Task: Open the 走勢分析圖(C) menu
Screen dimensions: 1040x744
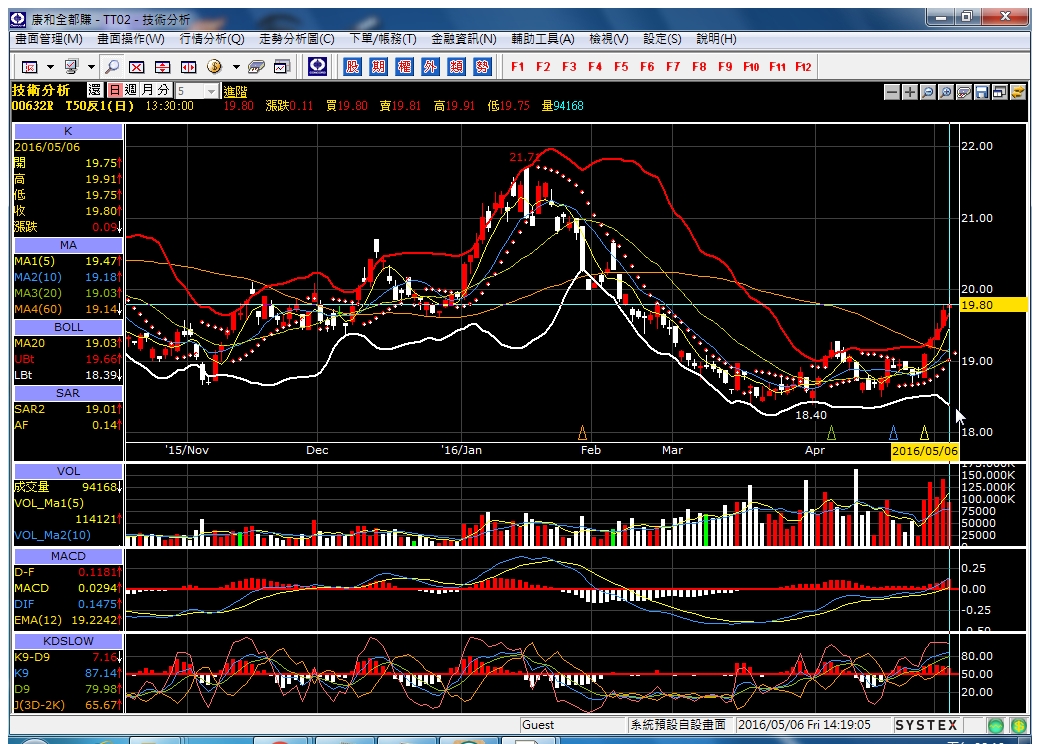Action: [297, 39]
